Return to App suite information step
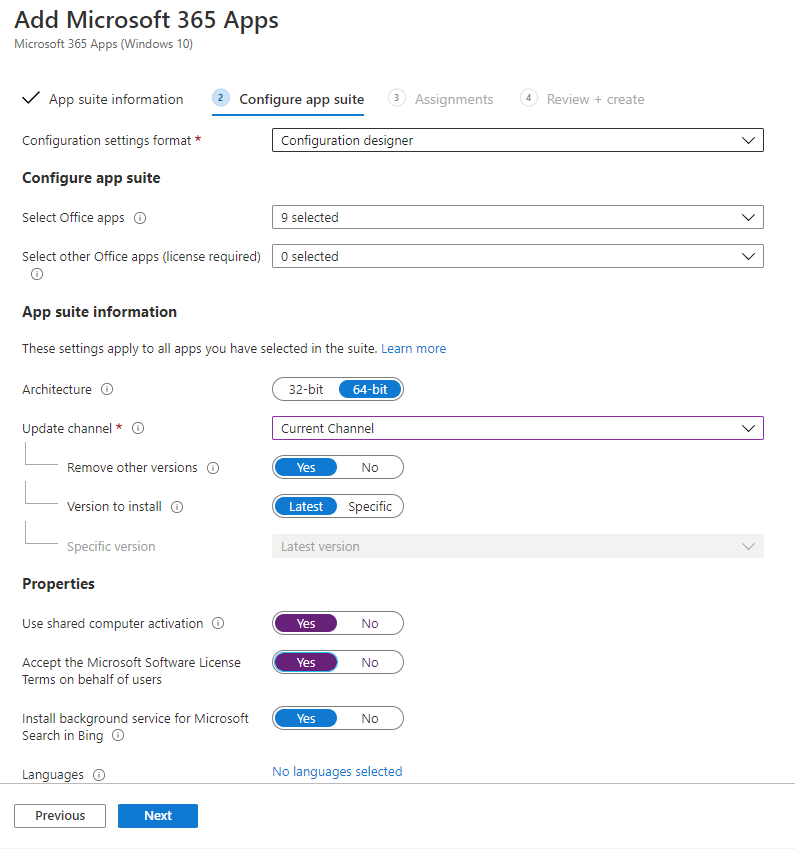The image size is (795, 849). coord(116,100)
